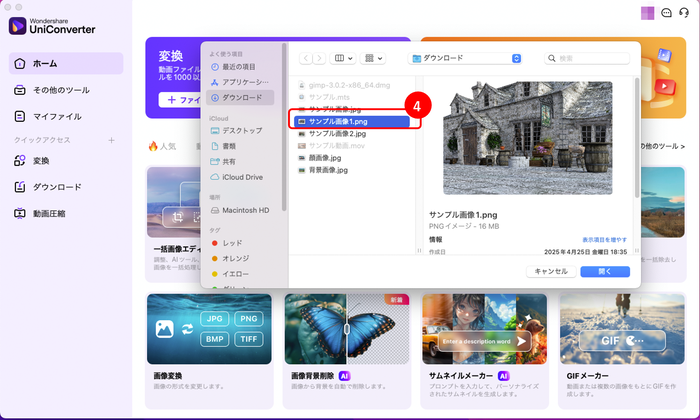Go back in the file dialog
The image size is (700, 420).
tap(305, 58)
